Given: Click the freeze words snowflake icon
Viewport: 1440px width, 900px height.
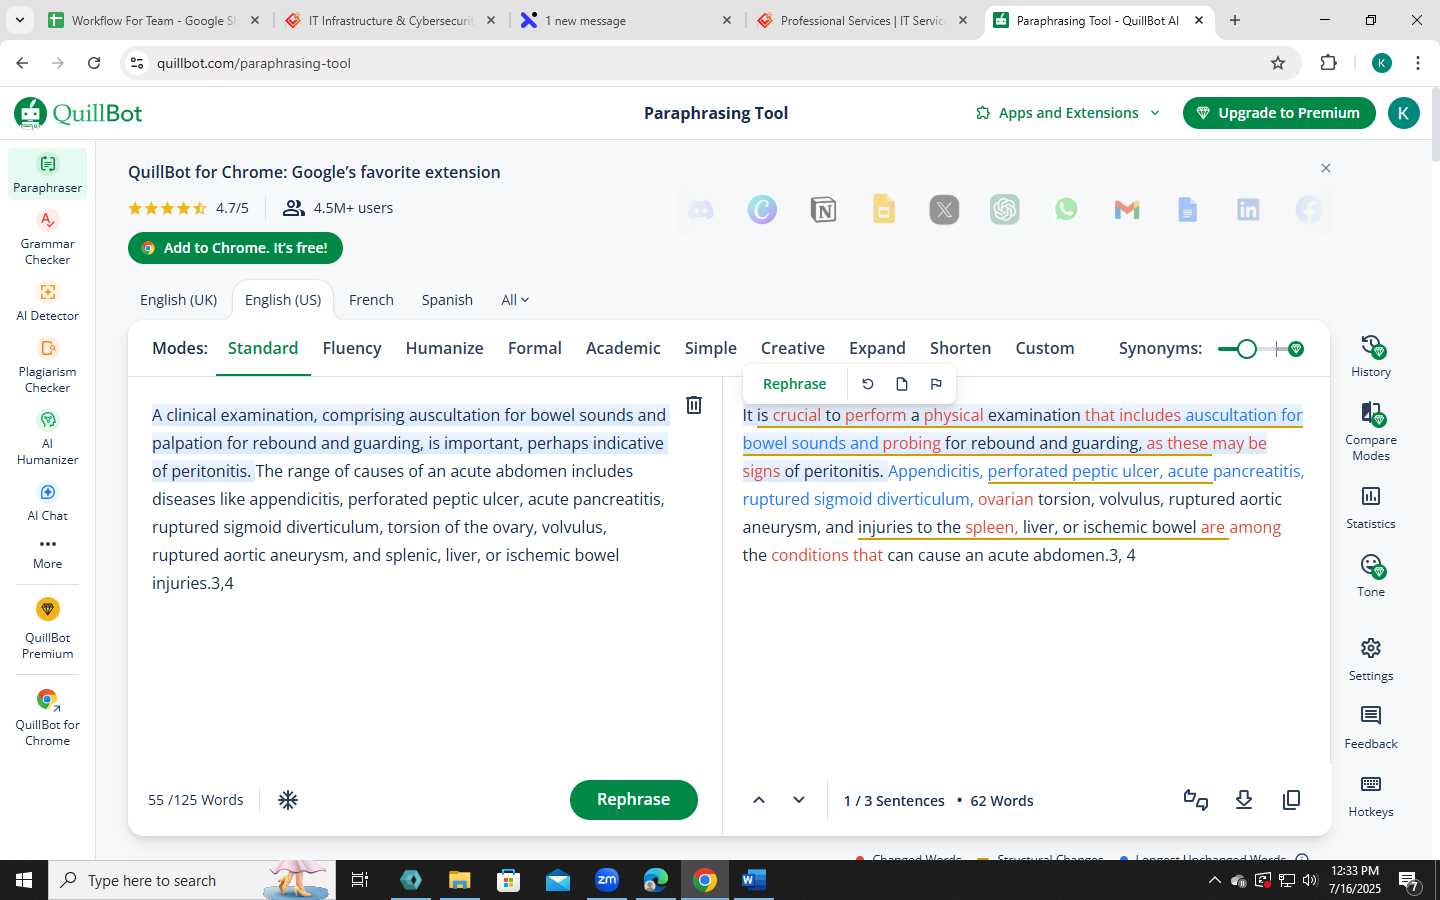Looking at the screenshot, I should 288,800.
